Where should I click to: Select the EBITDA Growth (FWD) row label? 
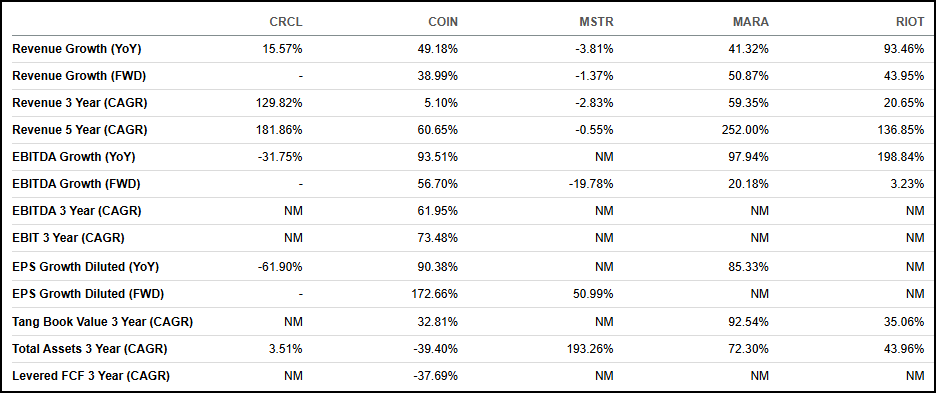click(x=76, y=184)
